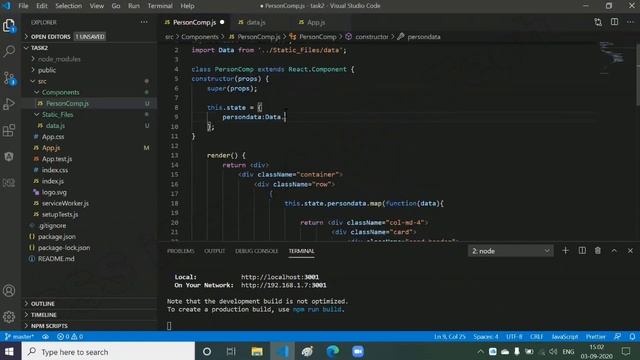Split the editor to the right
The image size is (640, 360).
coord(614,22)
